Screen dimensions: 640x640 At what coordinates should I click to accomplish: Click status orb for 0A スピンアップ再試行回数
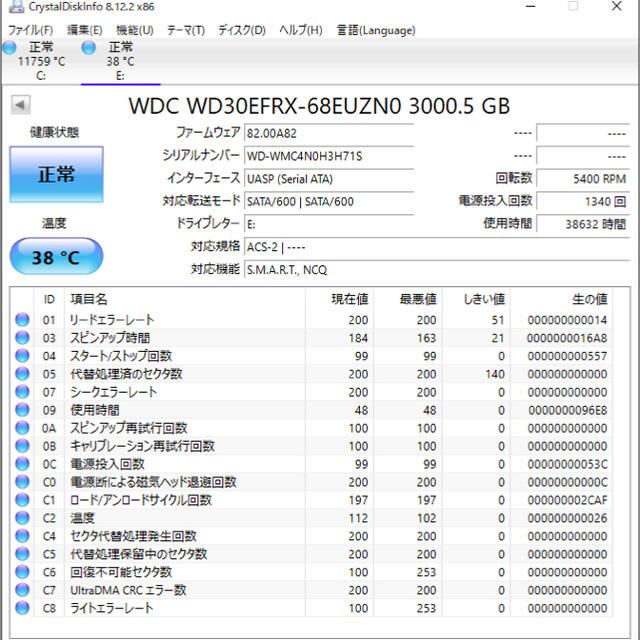click(x=22, y=427)
